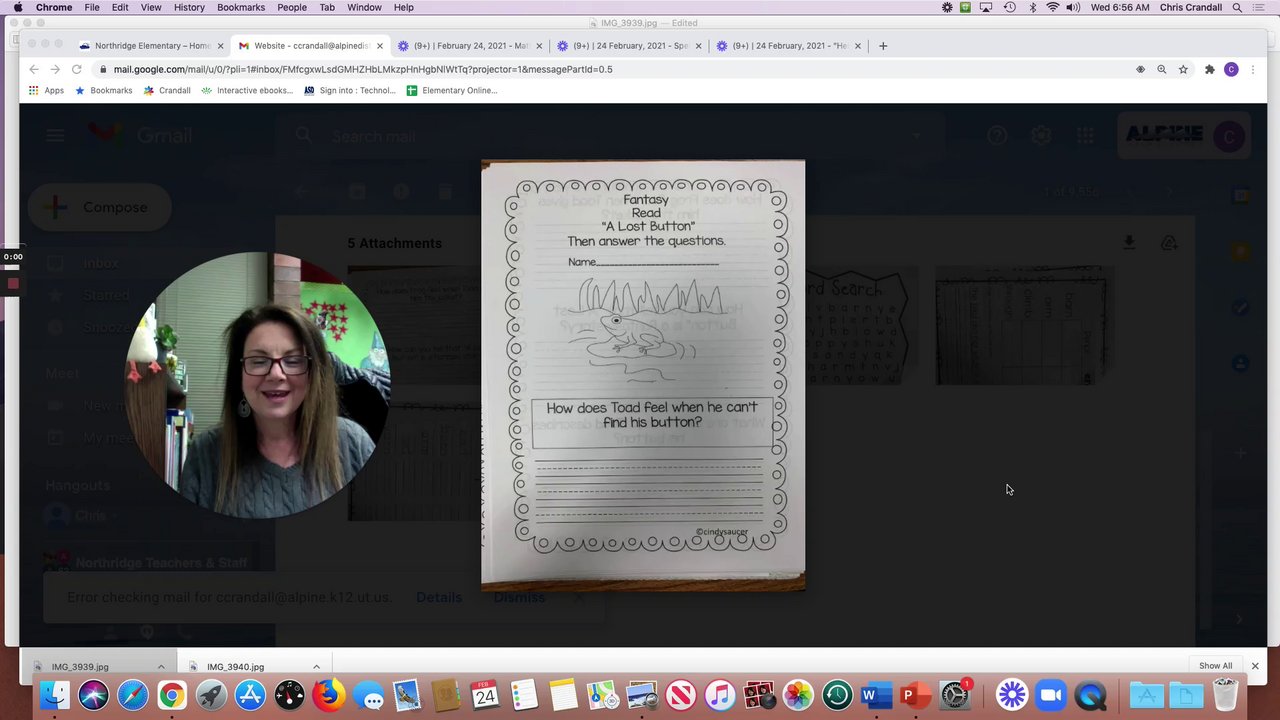Screen dimensions: 1280x720
Task: Open volume control in menu bar
Action: [x=1073, y=7]
